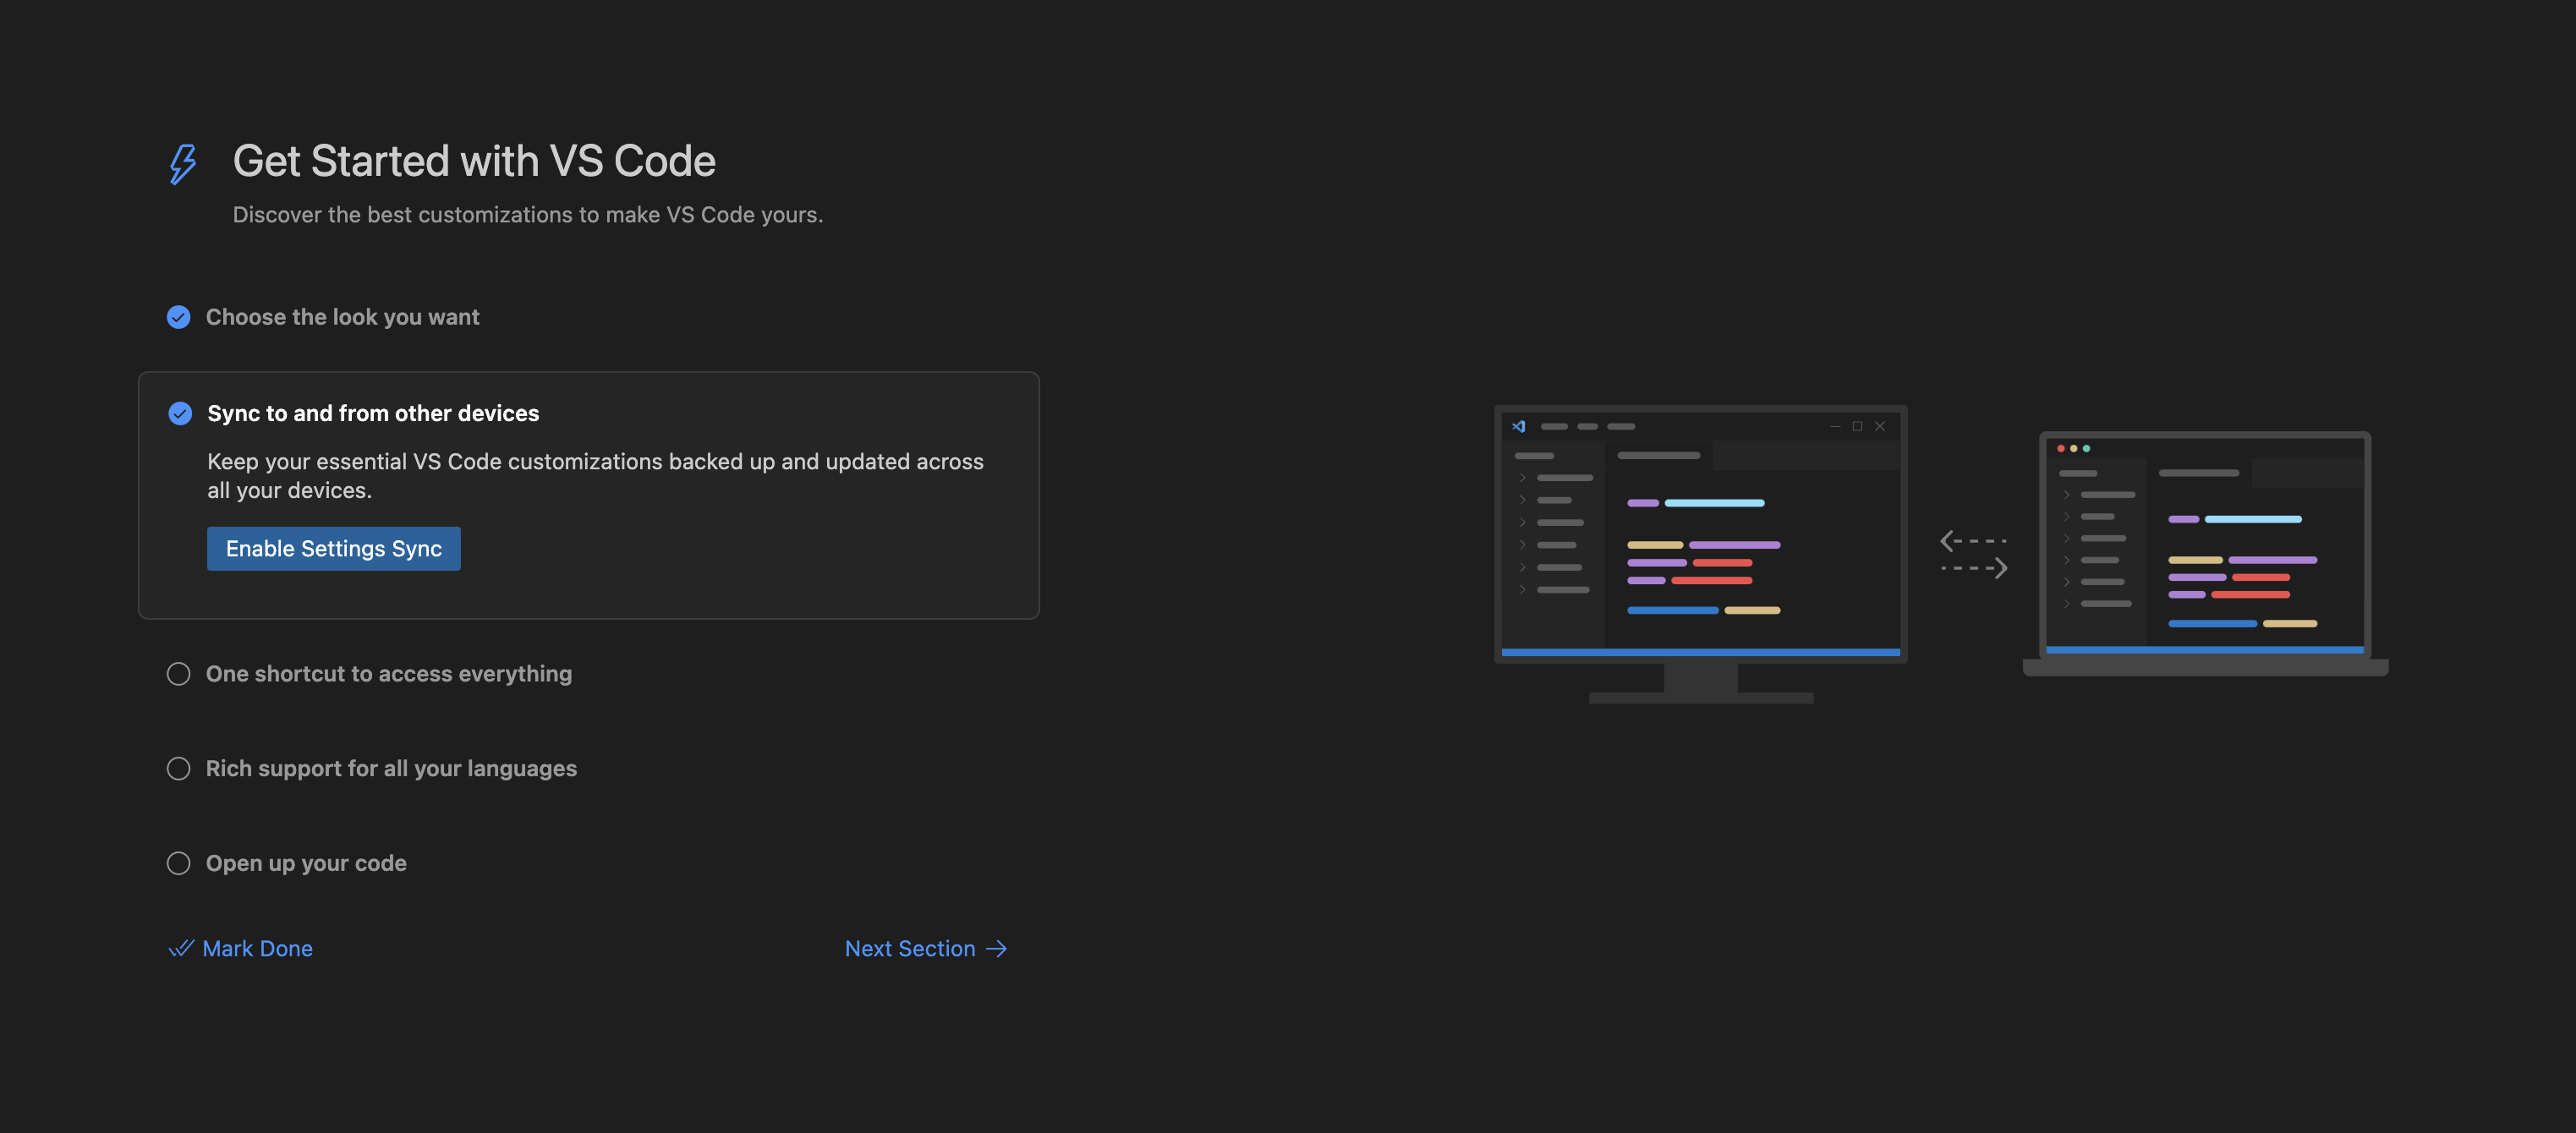Expand the Open up your code step
2576x1133 pixels.
306,863
